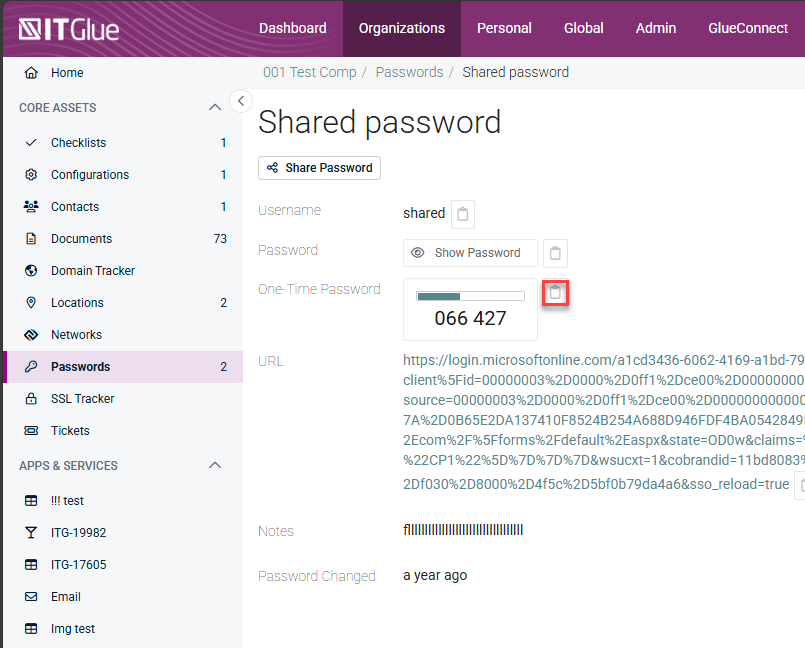Open Domain Tracker in sidebar

click(92, 271)
